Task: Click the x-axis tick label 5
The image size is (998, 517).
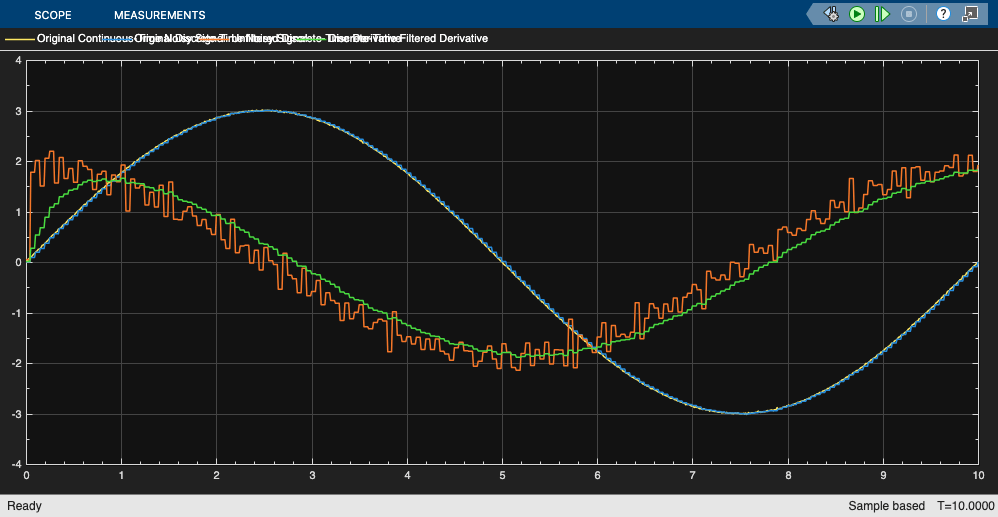Action: [502, 476]
